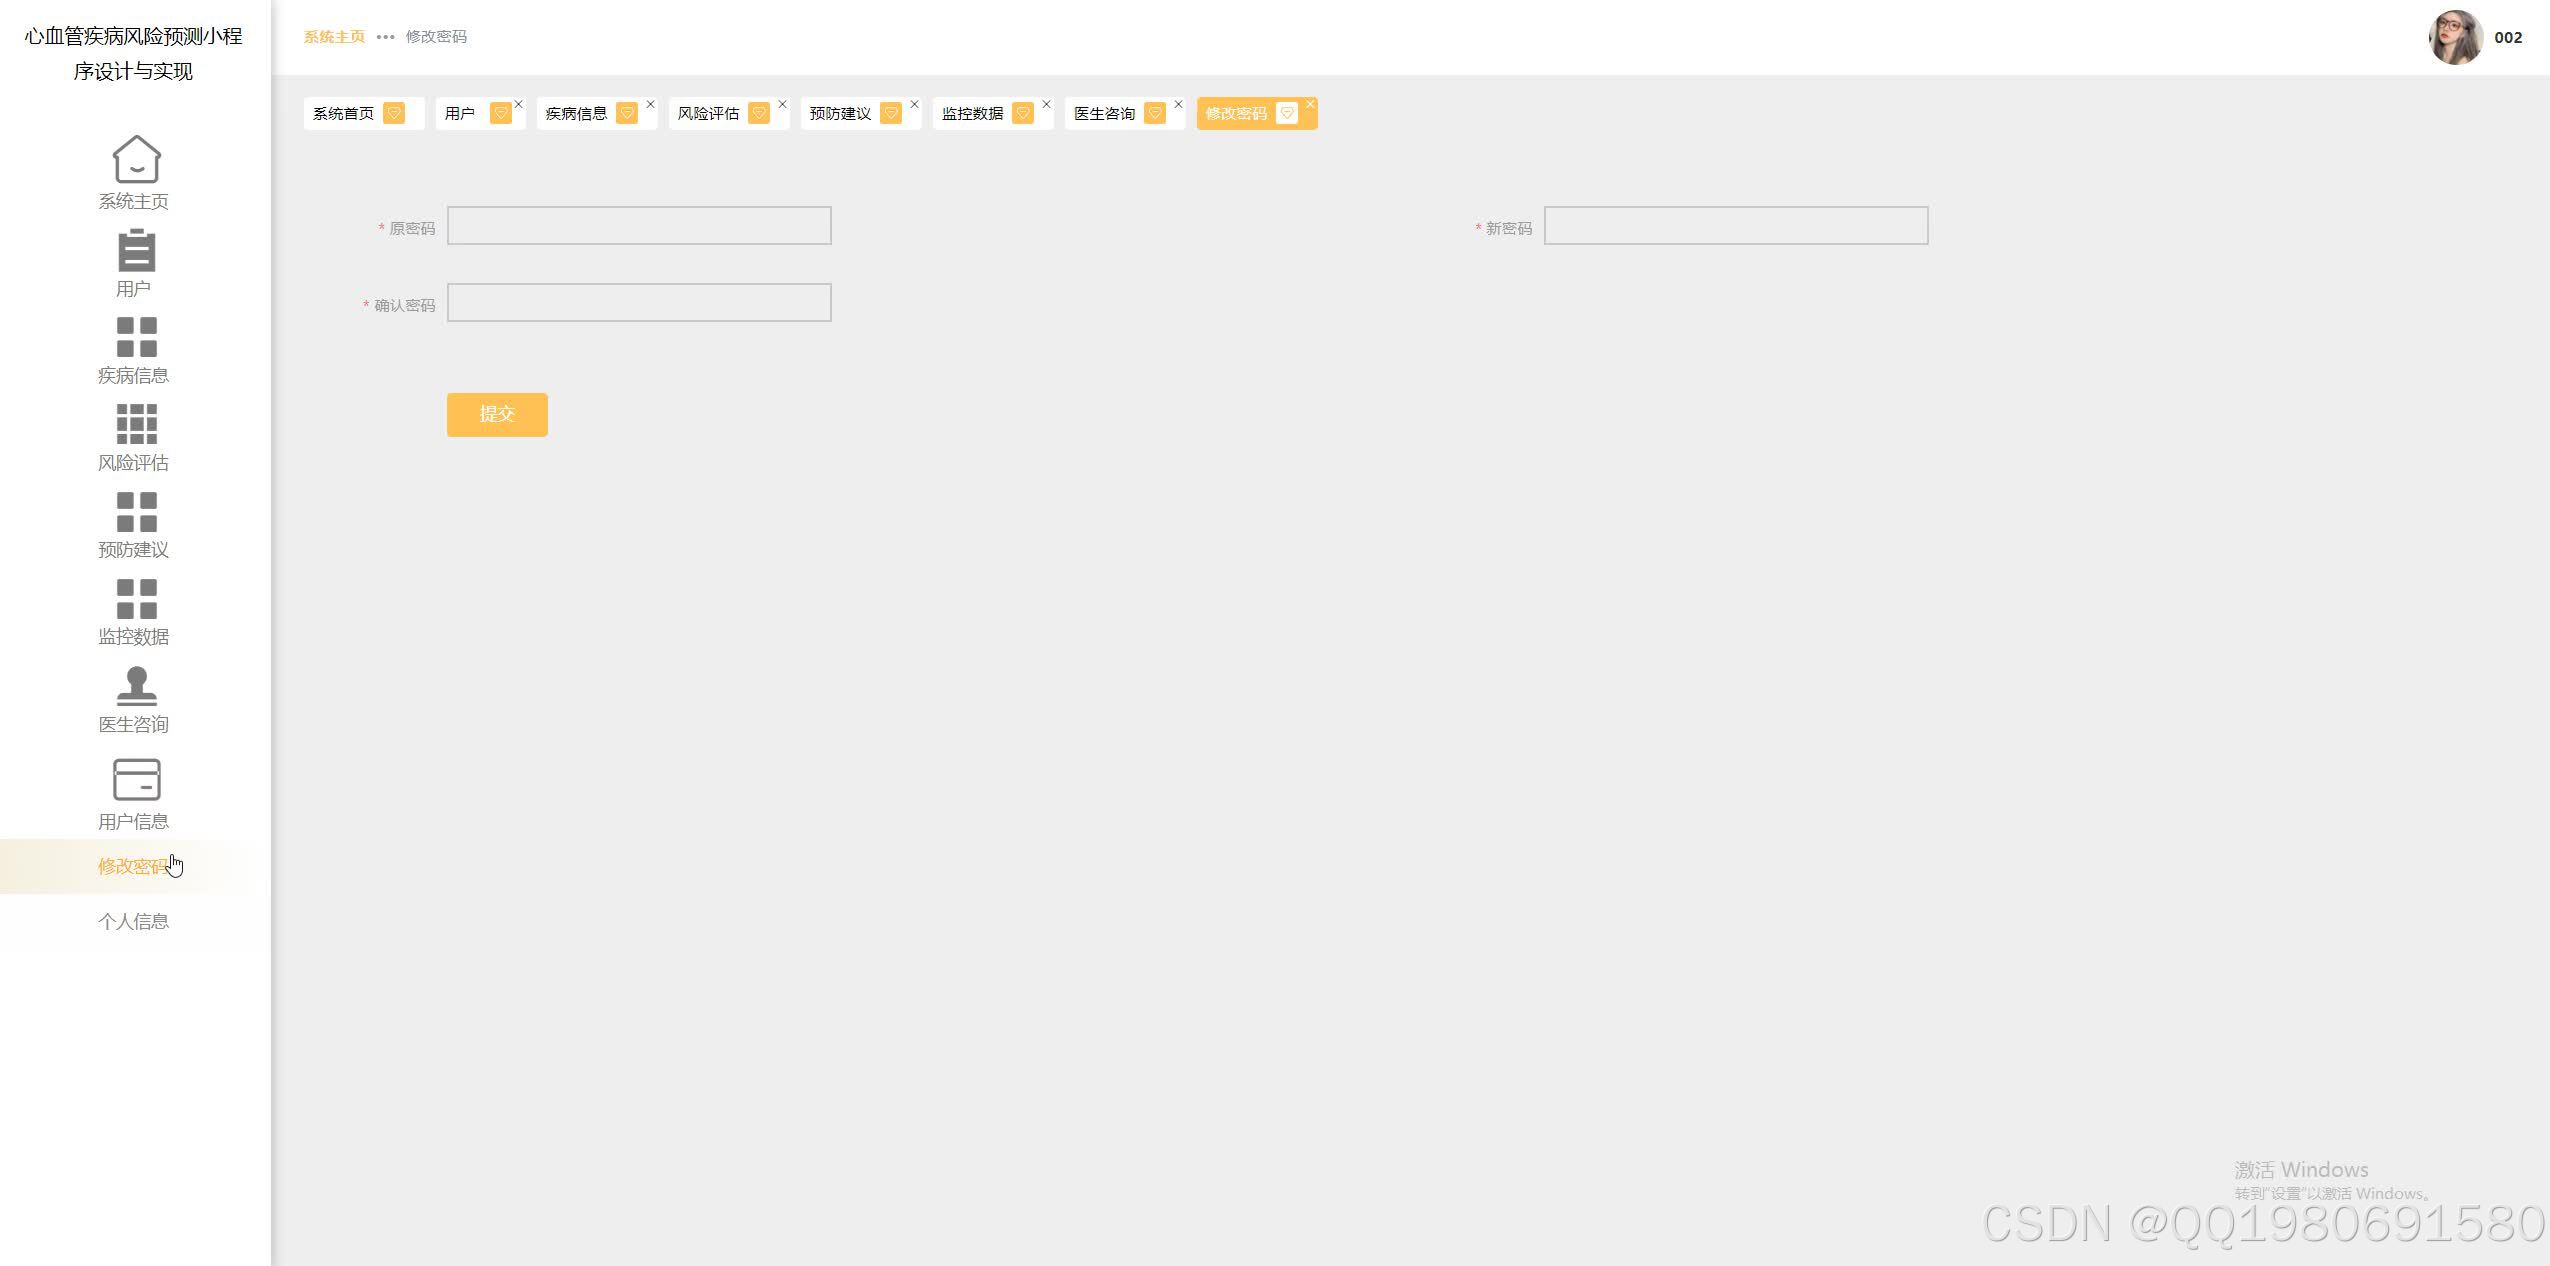Image resolution: width=2550 pixels, height=1266 pixels.
Task: Close the 疾病信息 tab
Action: tap(651, 104)
